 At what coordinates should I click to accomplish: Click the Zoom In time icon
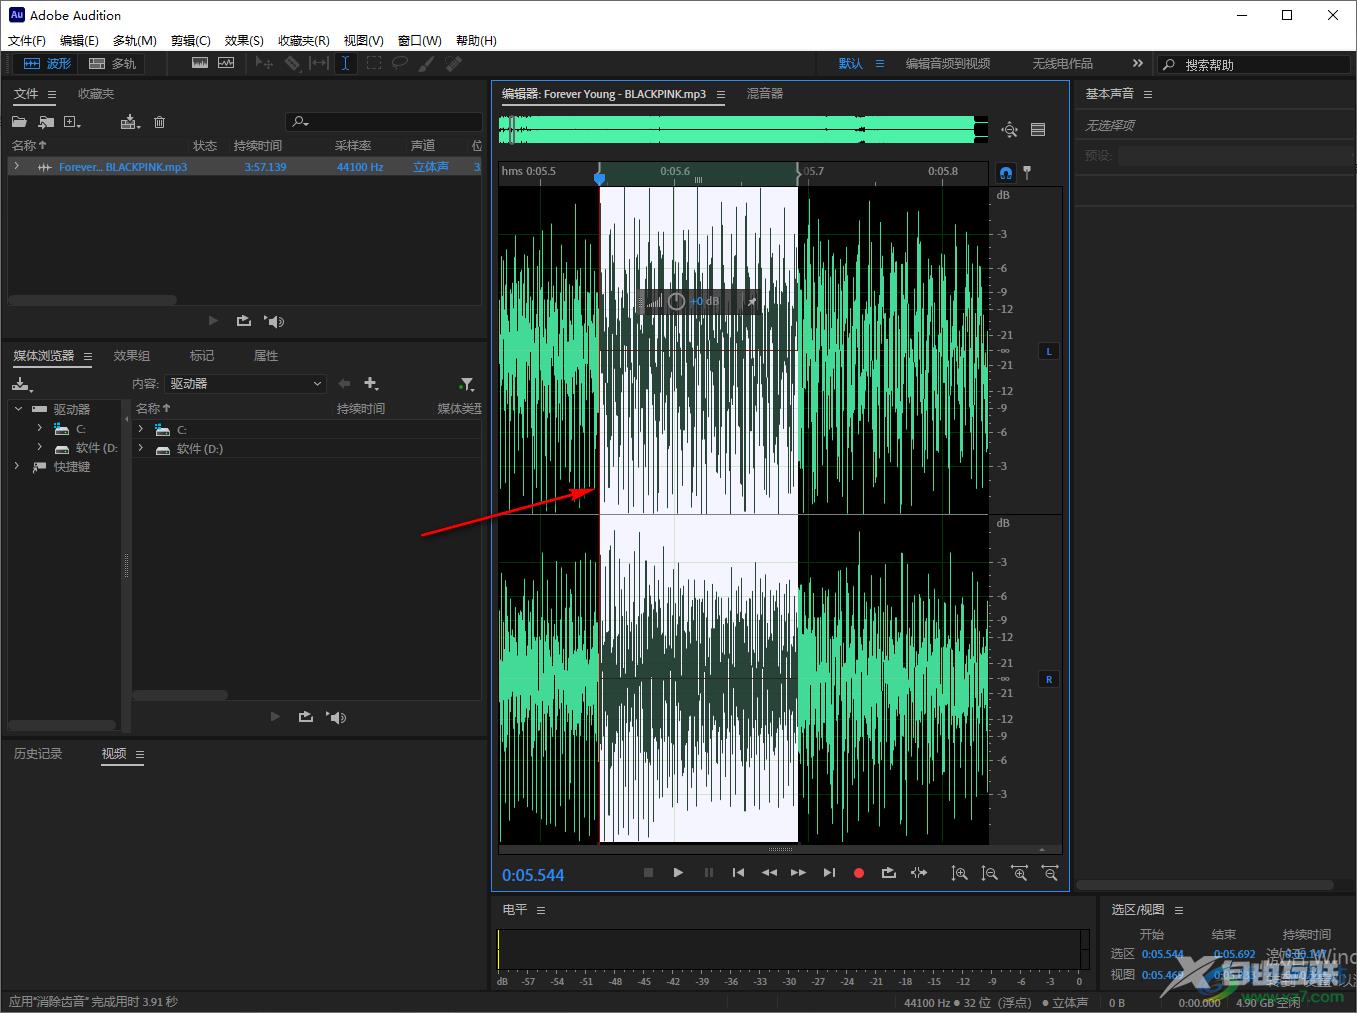(1020, 873)
